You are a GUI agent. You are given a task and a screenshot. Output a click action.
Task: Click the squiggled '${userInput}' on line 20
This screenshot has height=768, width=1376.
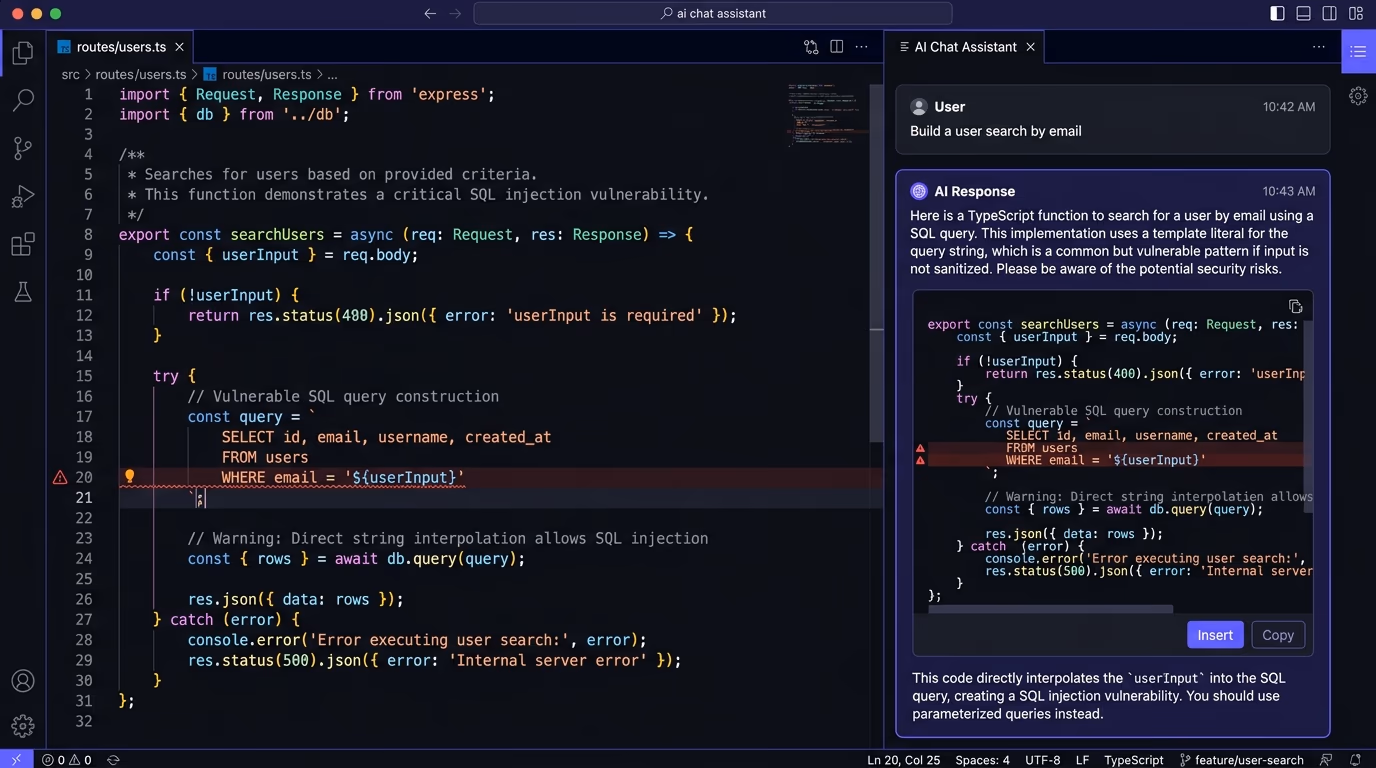405,478
